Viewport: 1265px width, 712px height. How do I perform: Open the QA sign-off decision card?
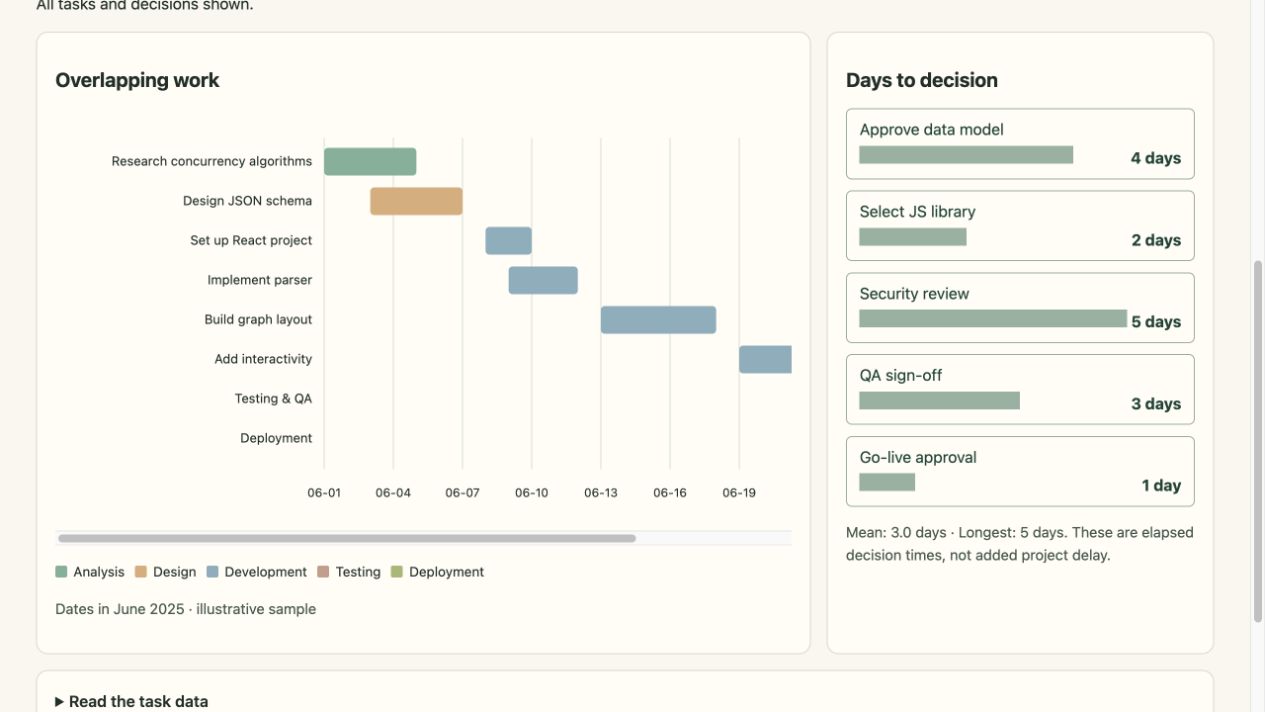(1020, 390)
